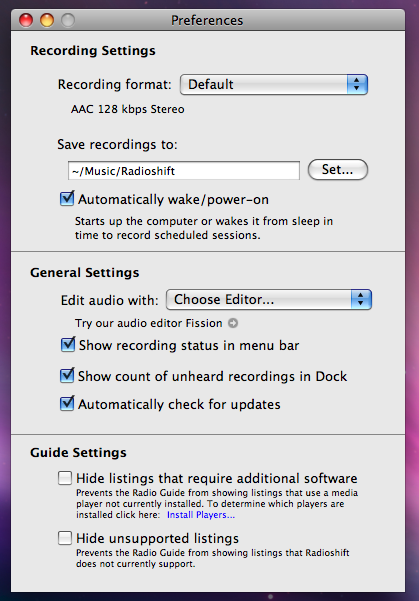Click the Fission arrow icon
This screenshot has width=419, height=601.
[x=233, y=323]
